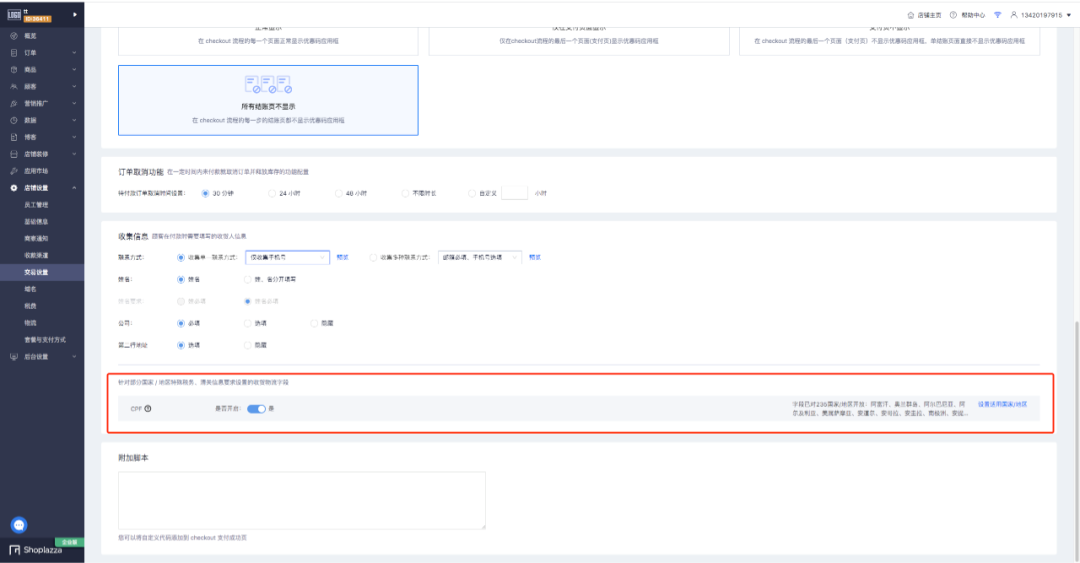Select 隐藏 radio for 公司 field
The height and width of the screenshot is (563, 1080).
point(315,323)
